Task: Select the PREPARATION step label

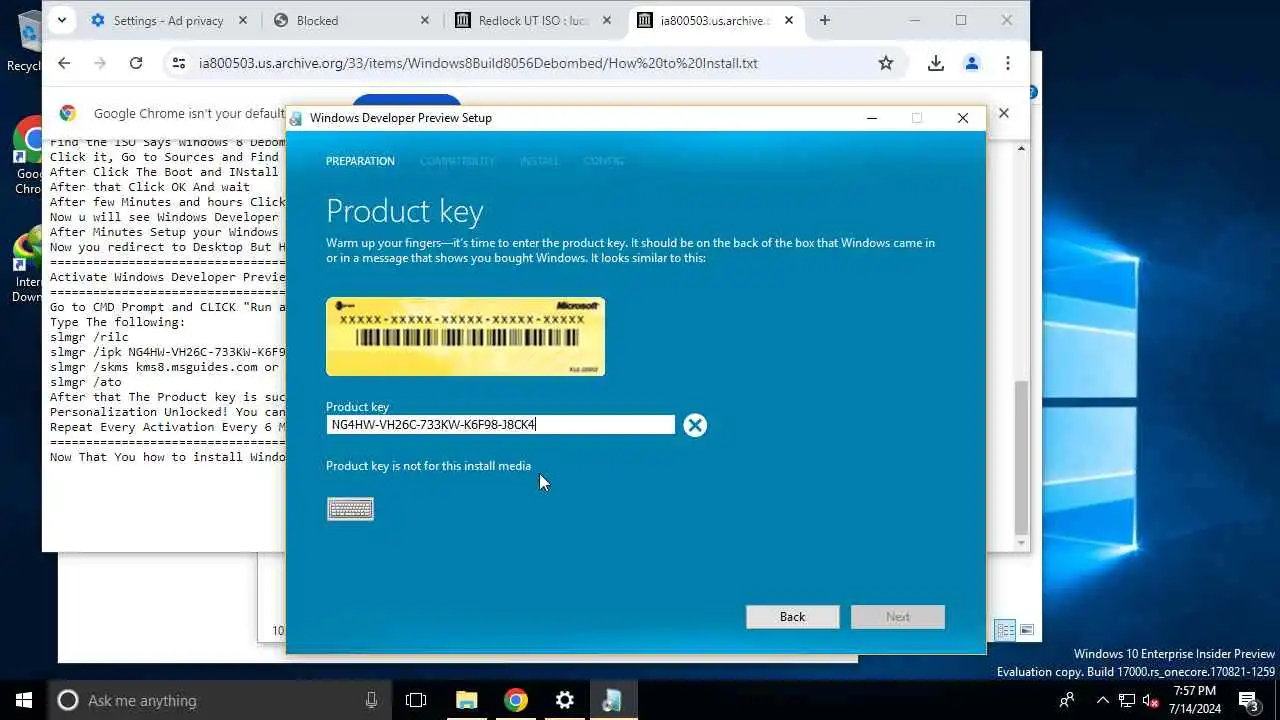Action: click(360, 161)
